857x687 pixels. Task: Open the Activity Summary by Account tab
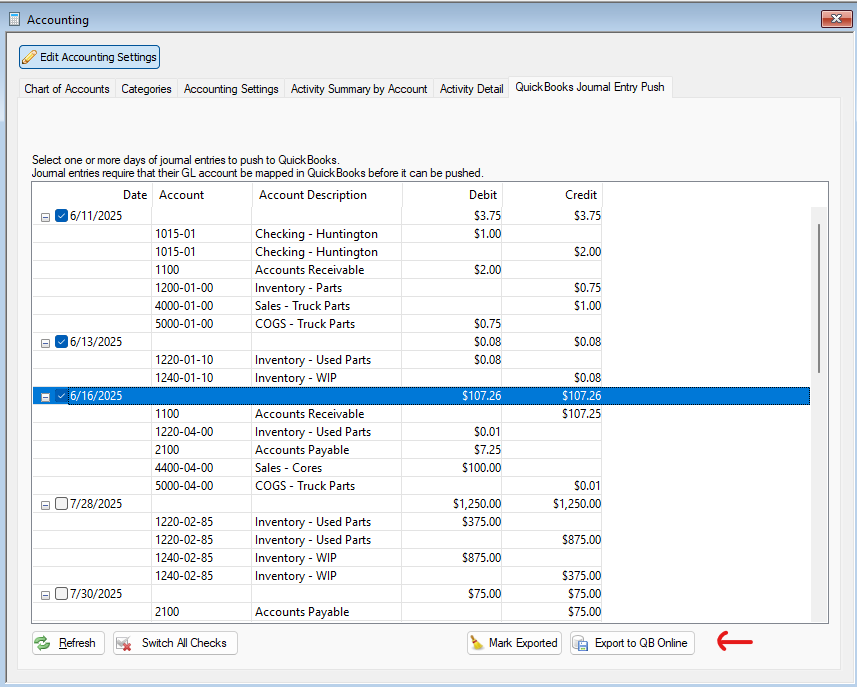click(358, 89)
